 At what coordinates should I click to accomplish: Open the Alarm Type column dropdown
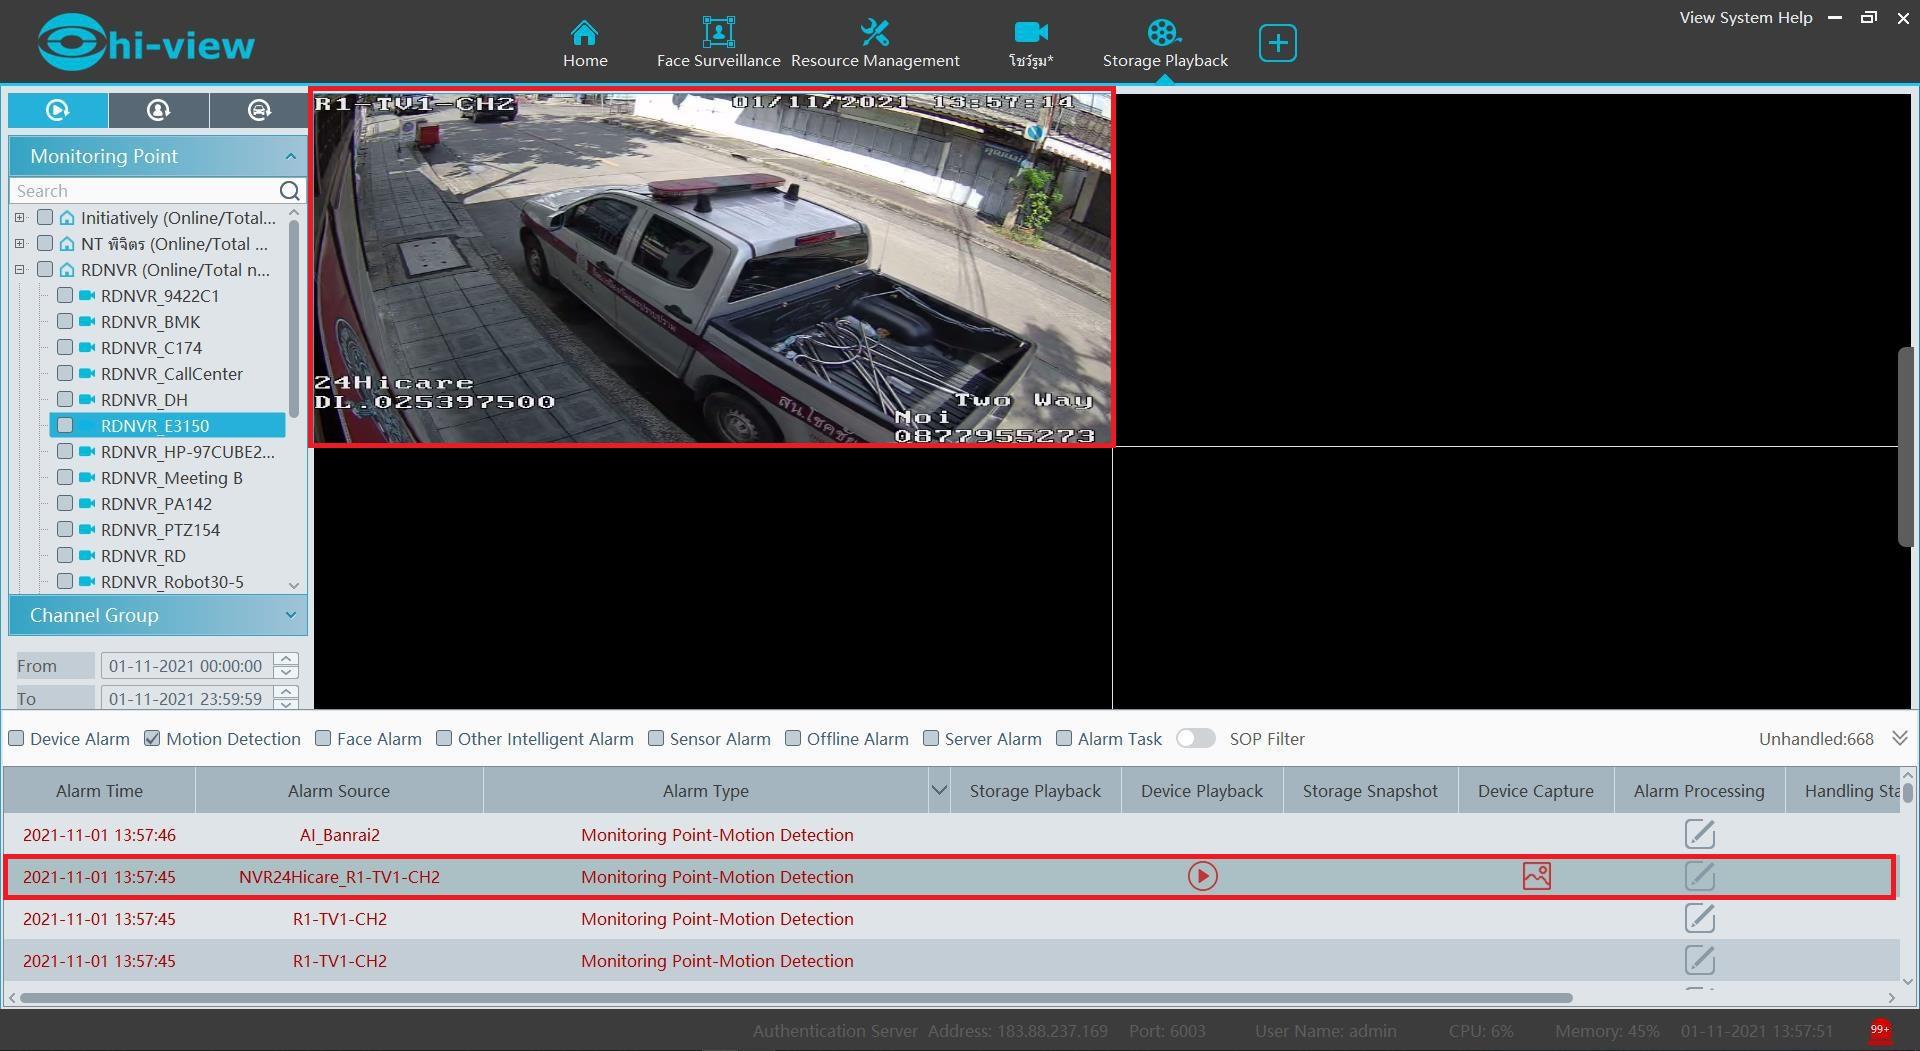tap(938, 791)
